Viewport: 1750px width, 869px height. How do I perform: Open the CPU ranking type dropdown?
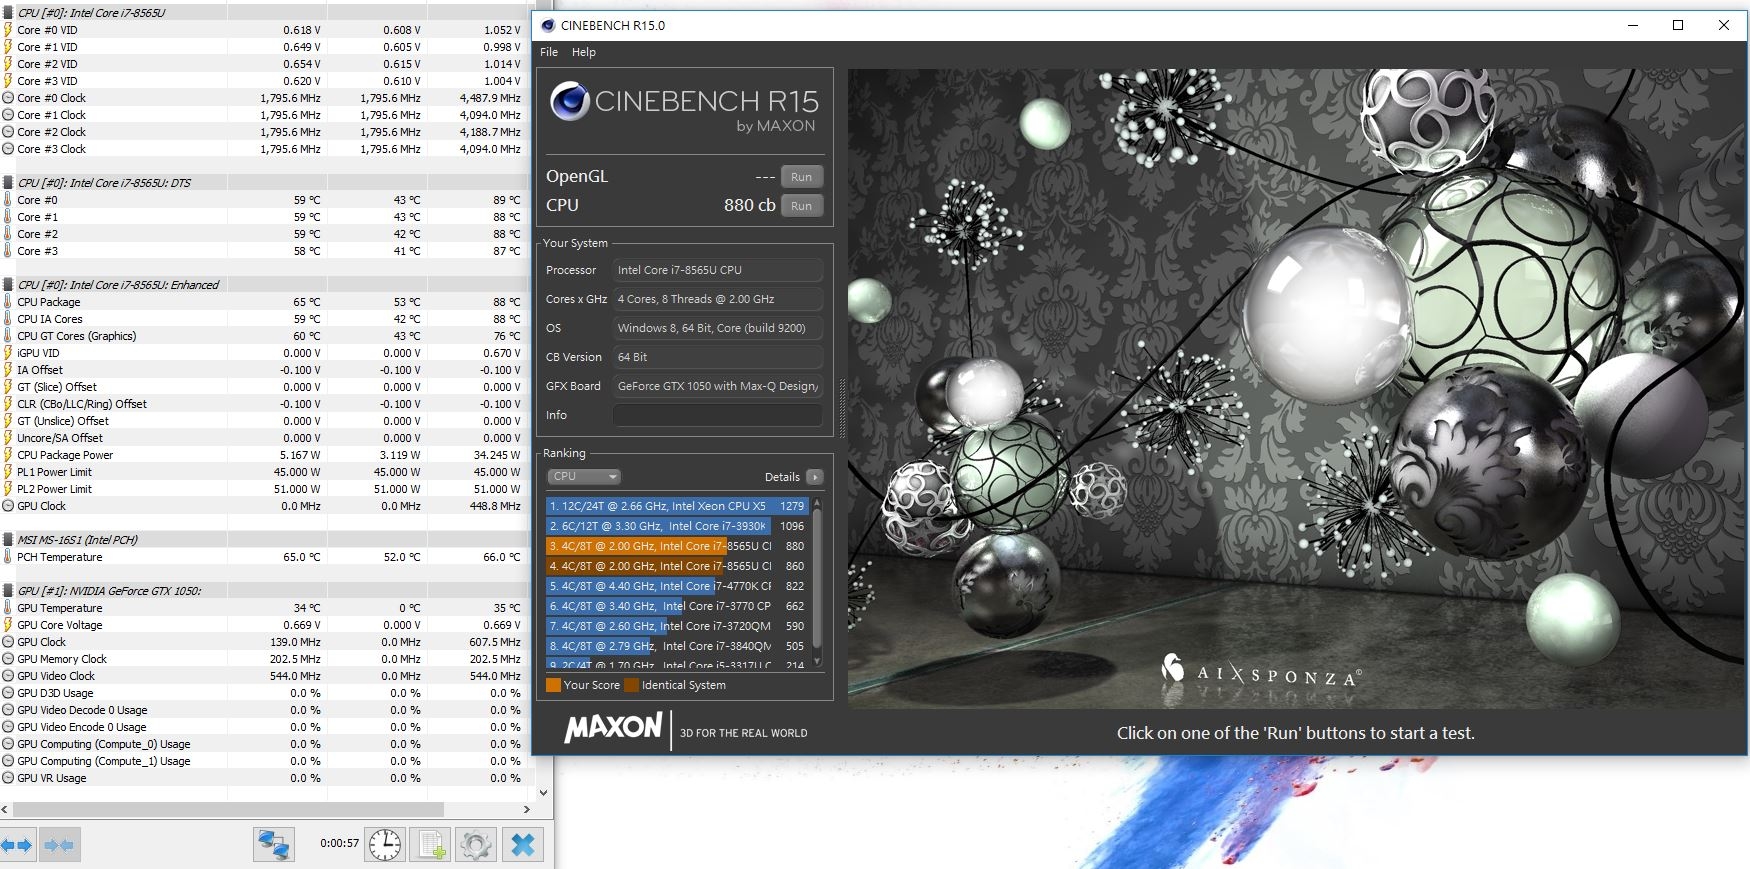(x=584, y=477)
